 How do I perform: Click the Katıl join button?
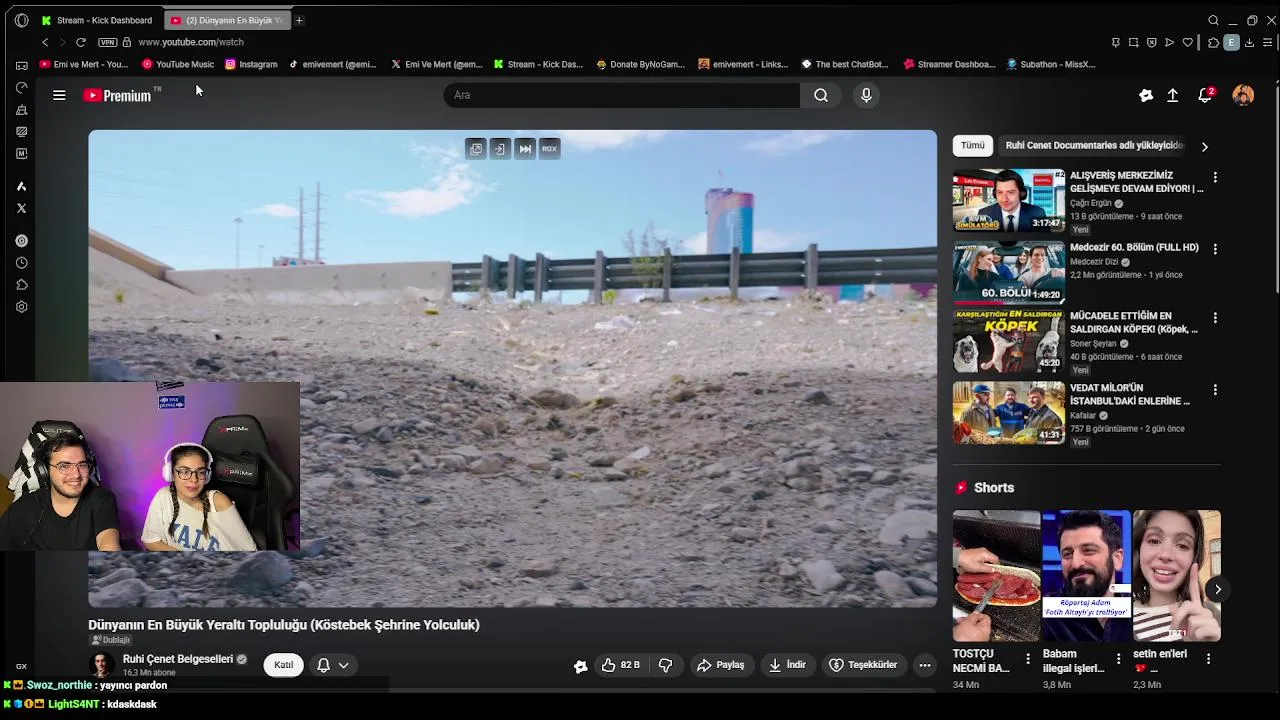[x=284, y=665]
